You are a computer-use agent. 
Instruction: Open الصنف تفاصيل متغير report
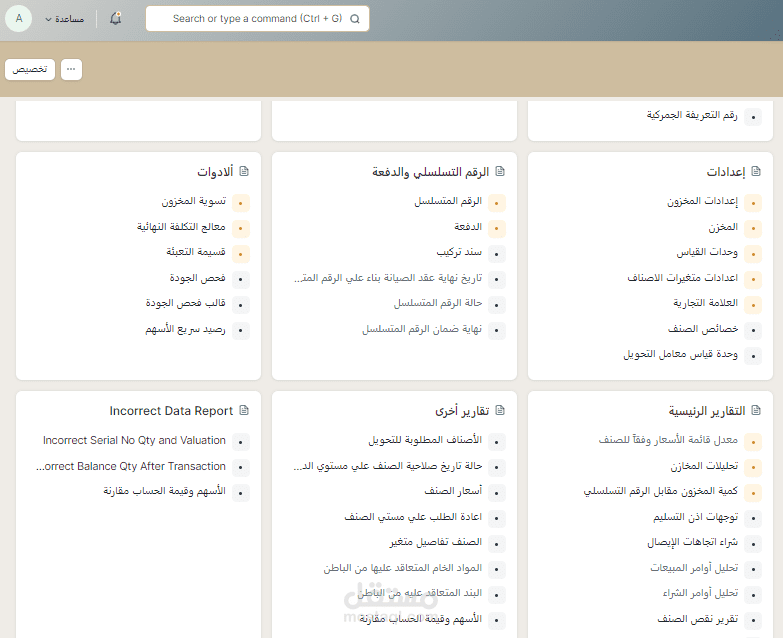436,542
